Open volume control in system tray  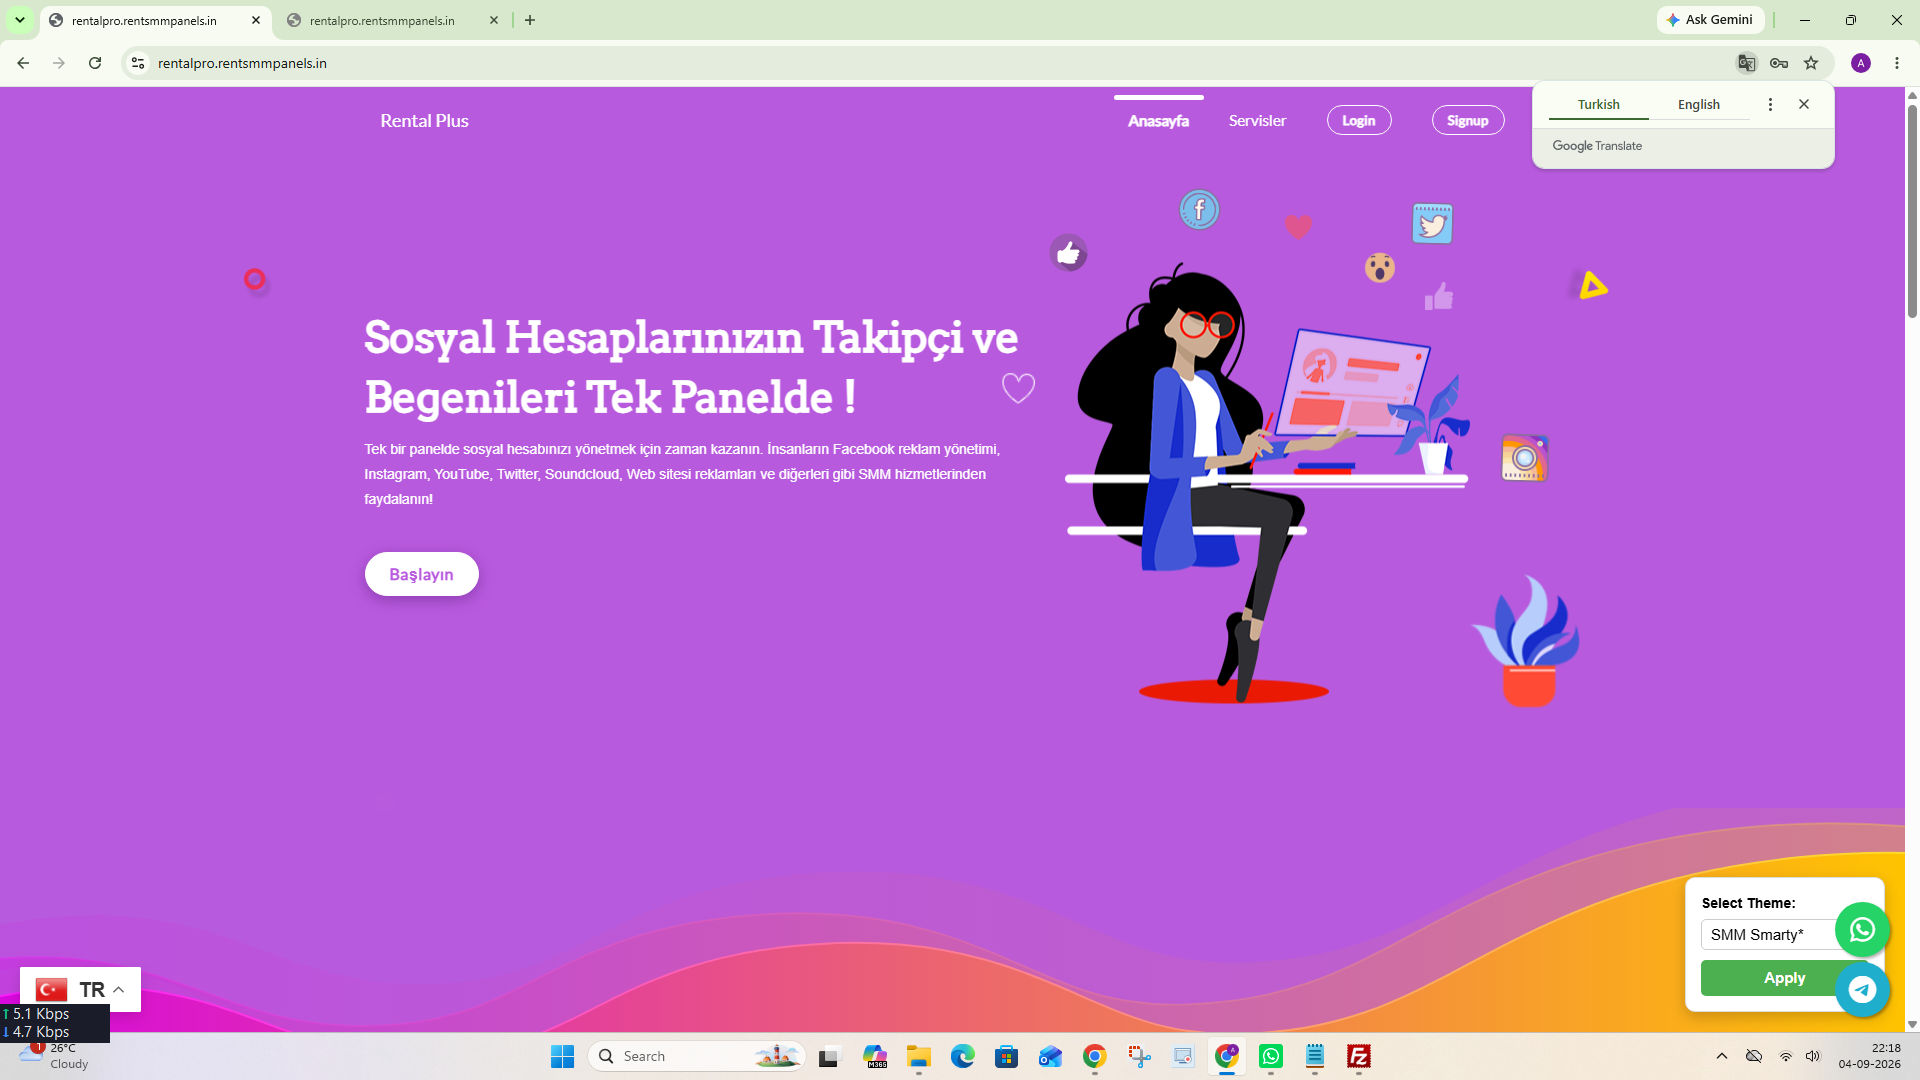pos(1813,1056)
